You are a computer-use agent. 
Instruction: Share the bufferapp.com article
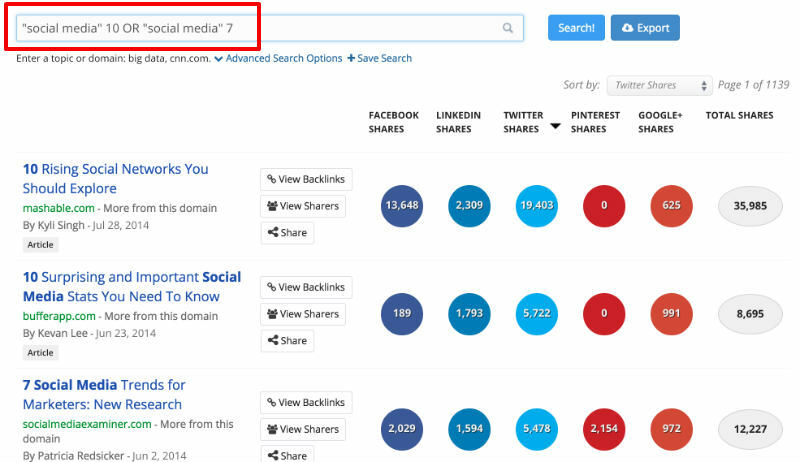click(x=287, y=341)
